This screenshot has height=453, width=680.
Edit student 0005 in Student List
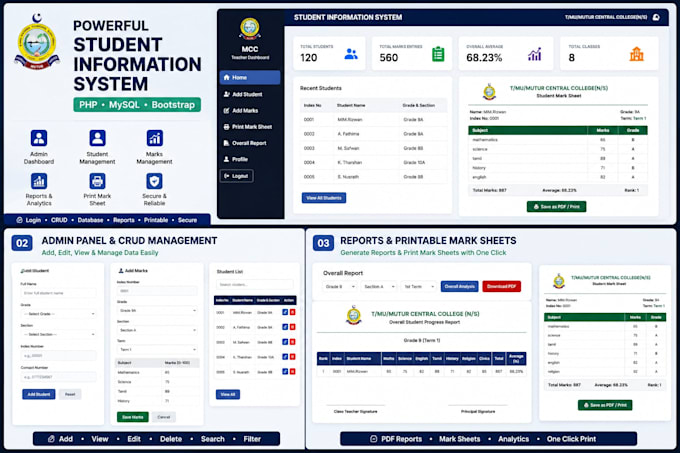(285, 372)
